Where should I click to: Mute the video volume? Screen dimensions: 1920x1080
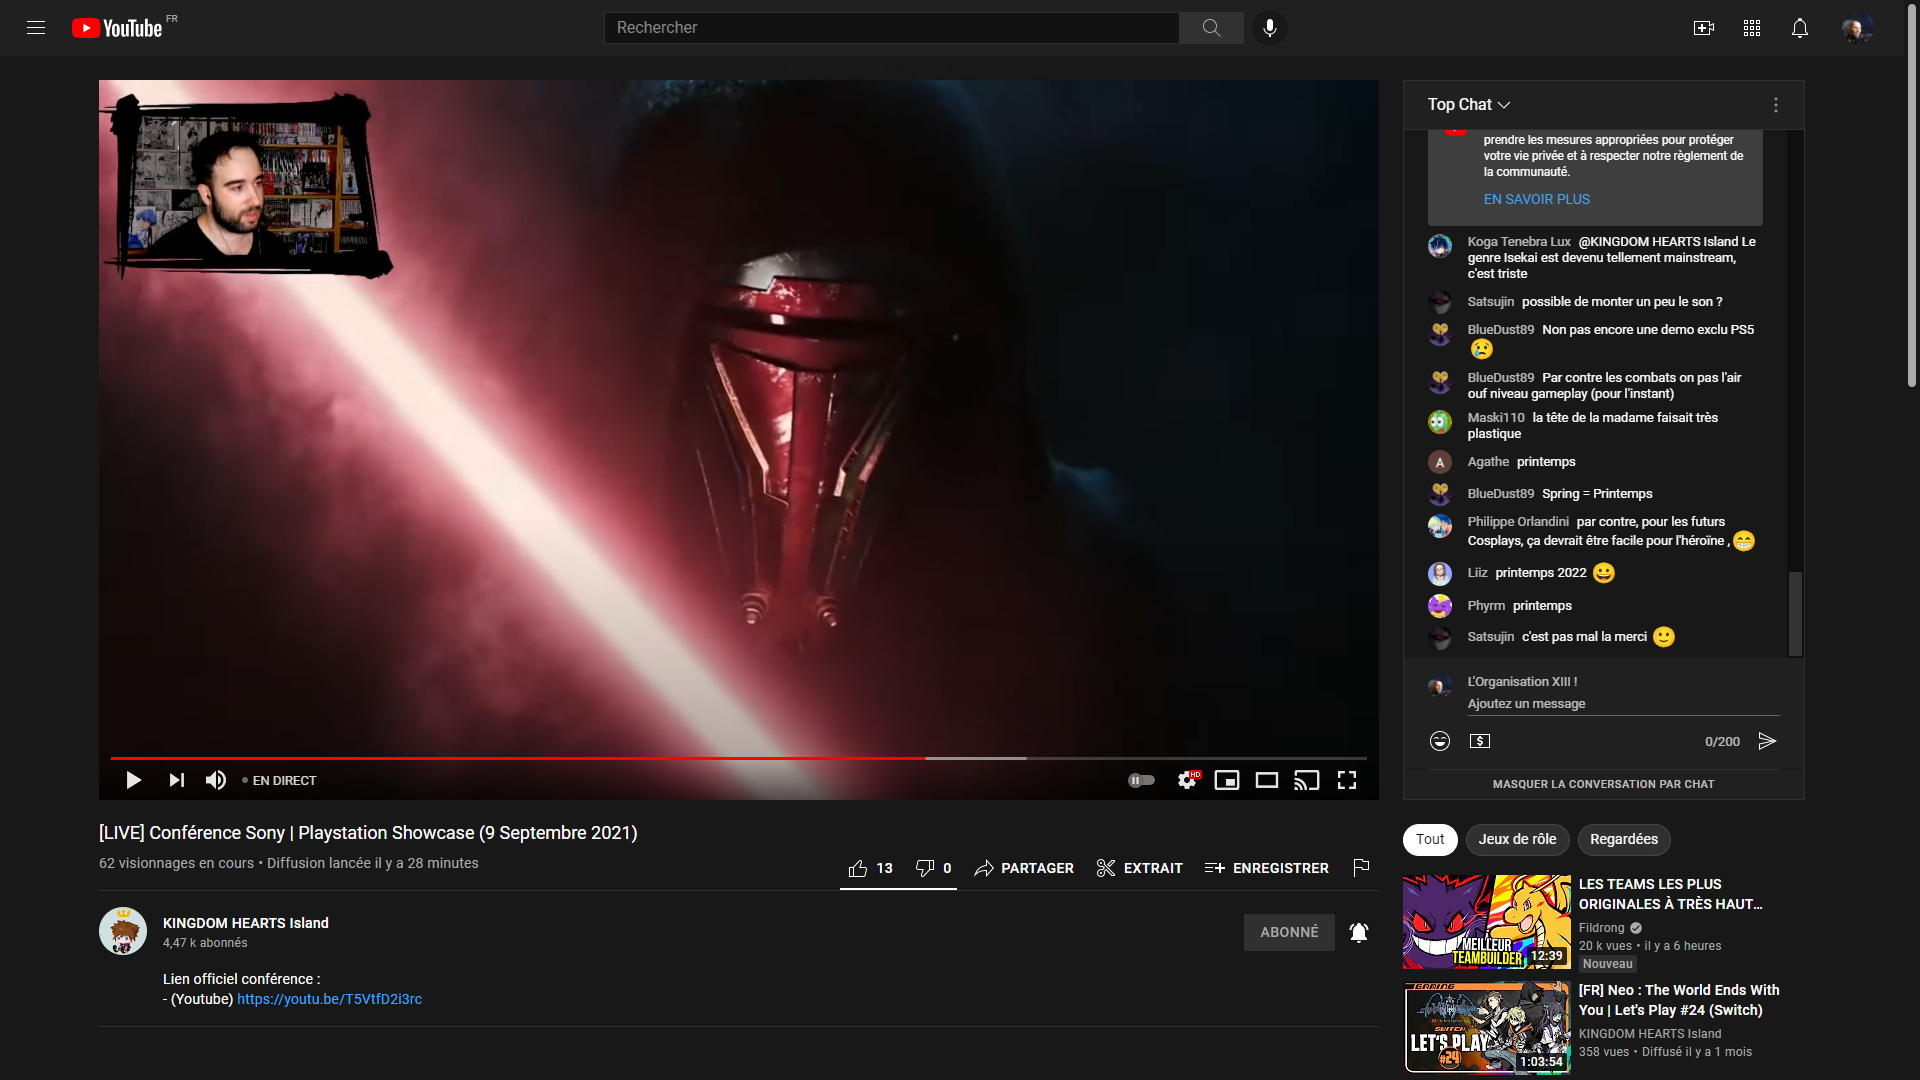click(x=216, y=780)
